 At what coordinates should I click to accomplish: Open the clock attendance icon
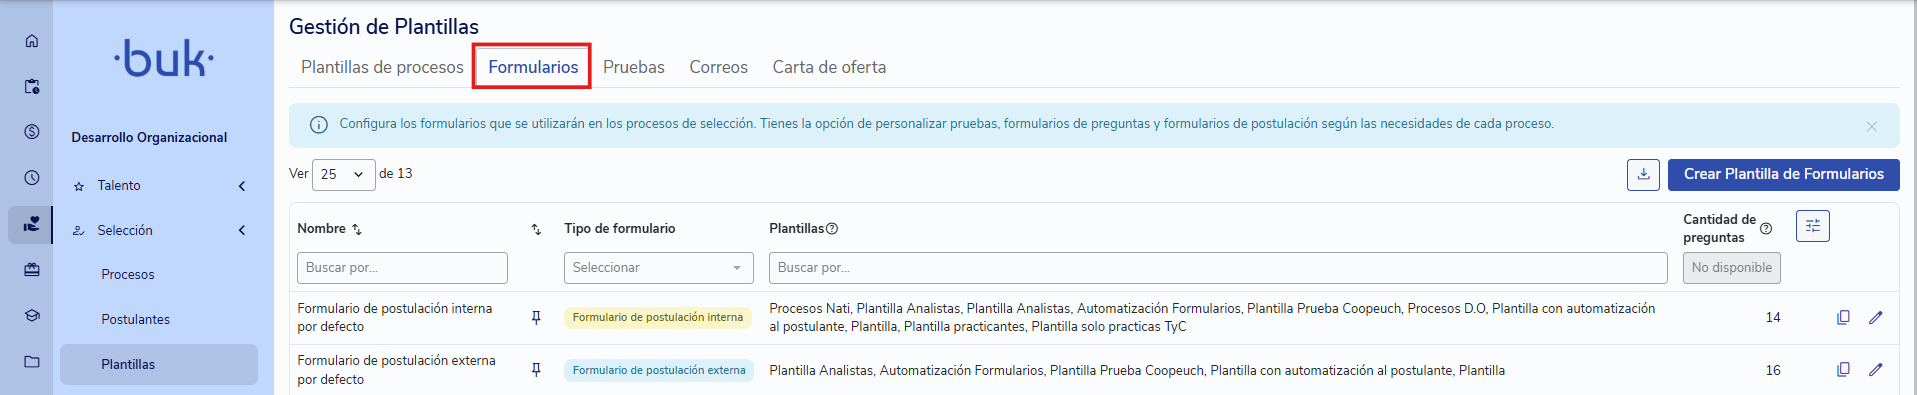(32, 177)
